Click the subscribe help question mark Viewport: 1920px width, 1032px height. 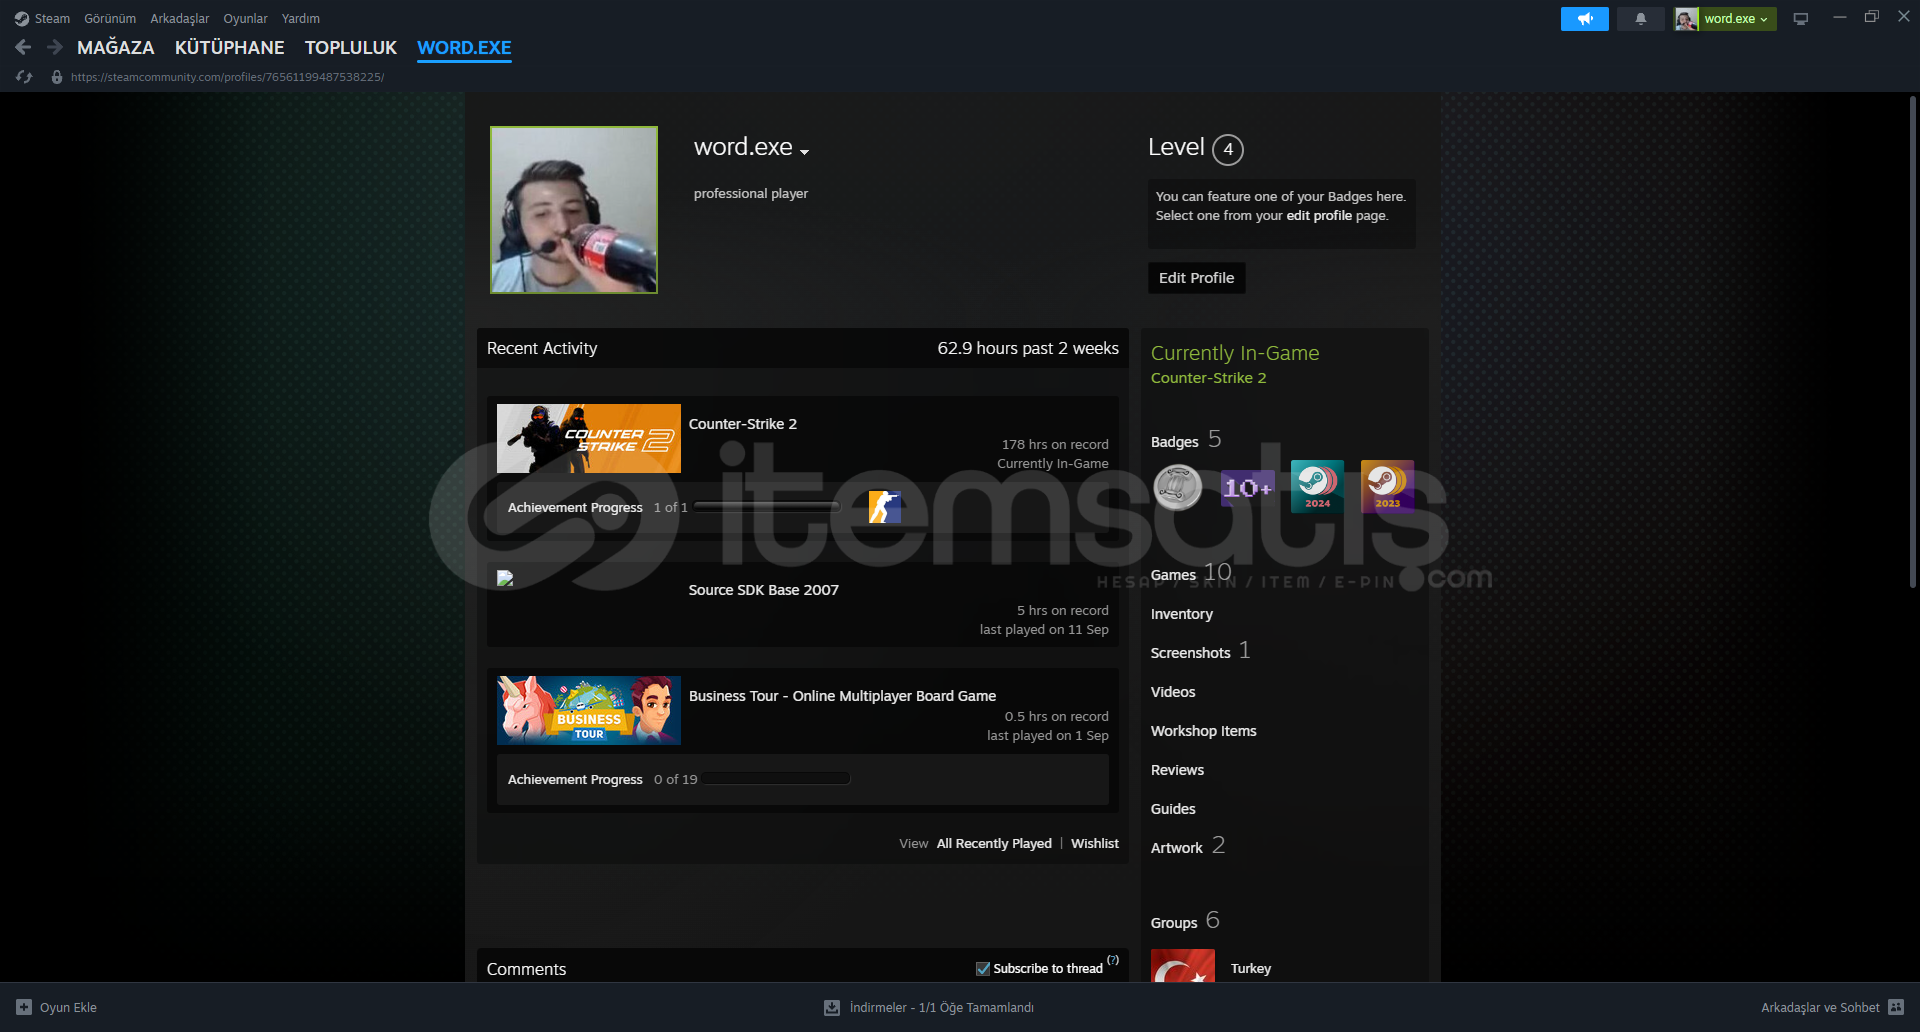[1113, 960]
